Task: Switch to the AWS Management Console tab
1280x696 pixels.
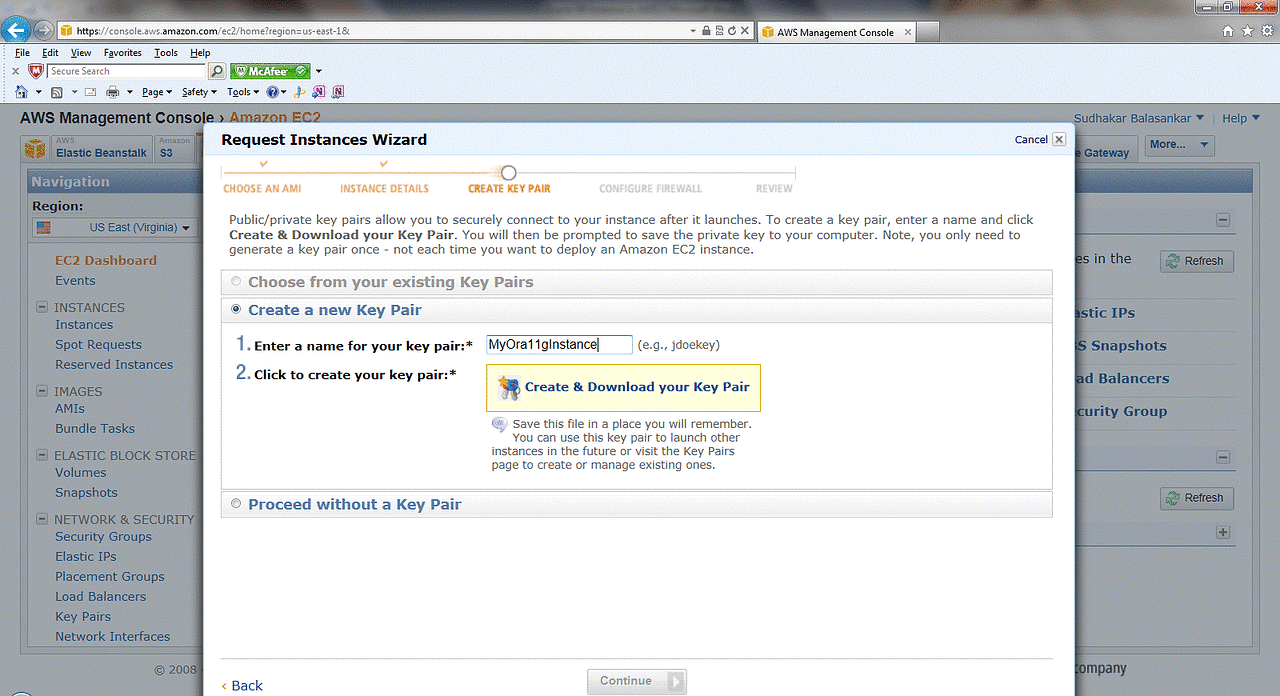Action: (x=835, y=31)
